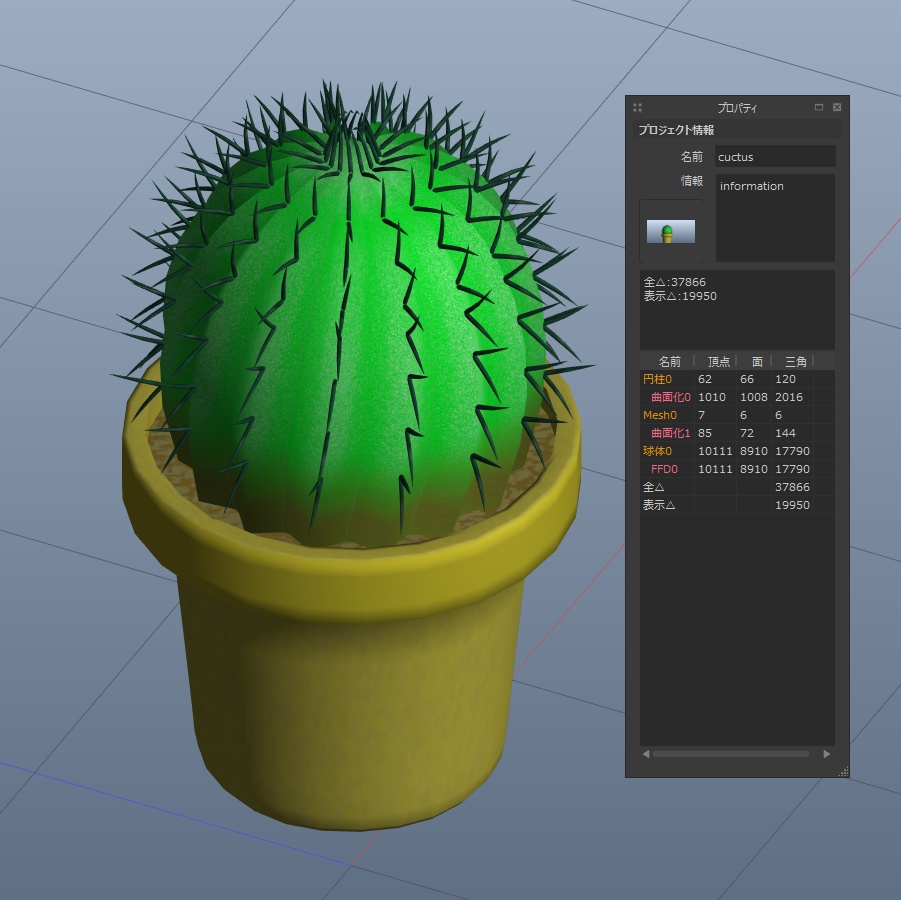The width and height of the screenshot is (901, 900).
Task: Click the 名前 field containing cuctus
Action: 775,156
